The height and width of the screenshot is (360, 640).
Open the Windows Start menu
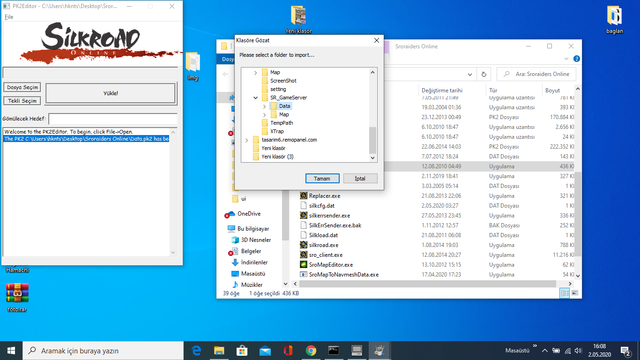[x=11, y=351]
